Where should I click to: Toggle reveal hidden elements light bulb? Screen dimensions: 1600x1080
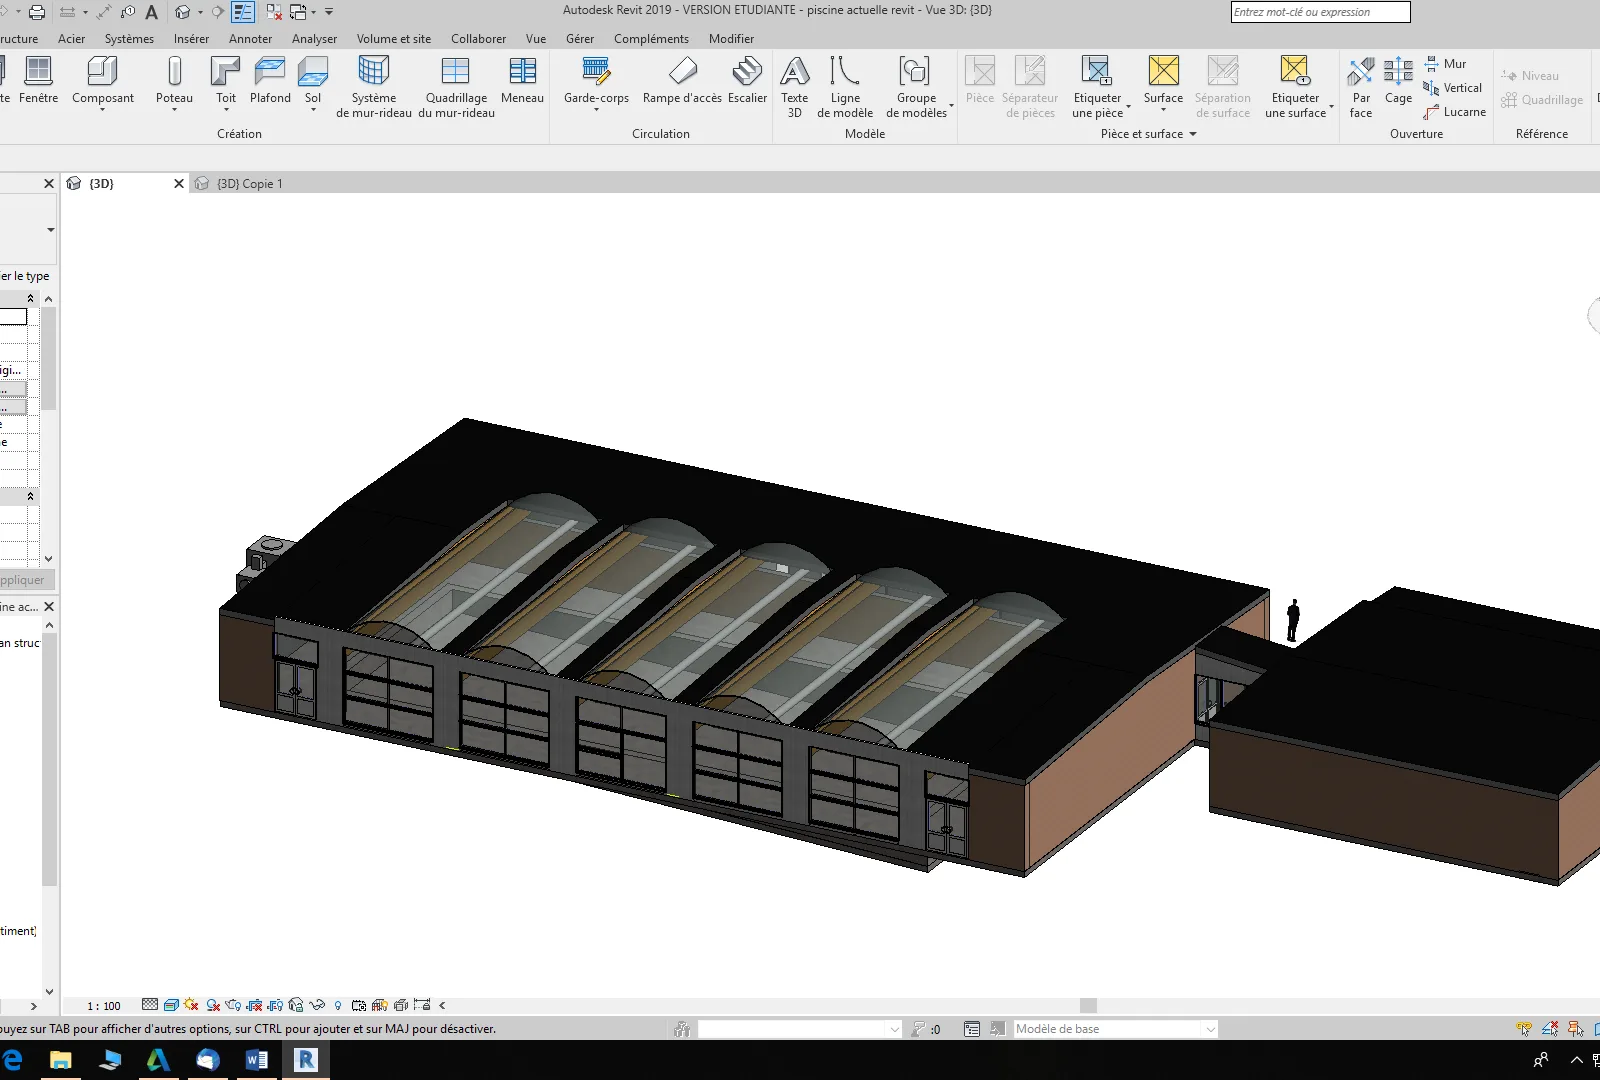pos(338,1005)
